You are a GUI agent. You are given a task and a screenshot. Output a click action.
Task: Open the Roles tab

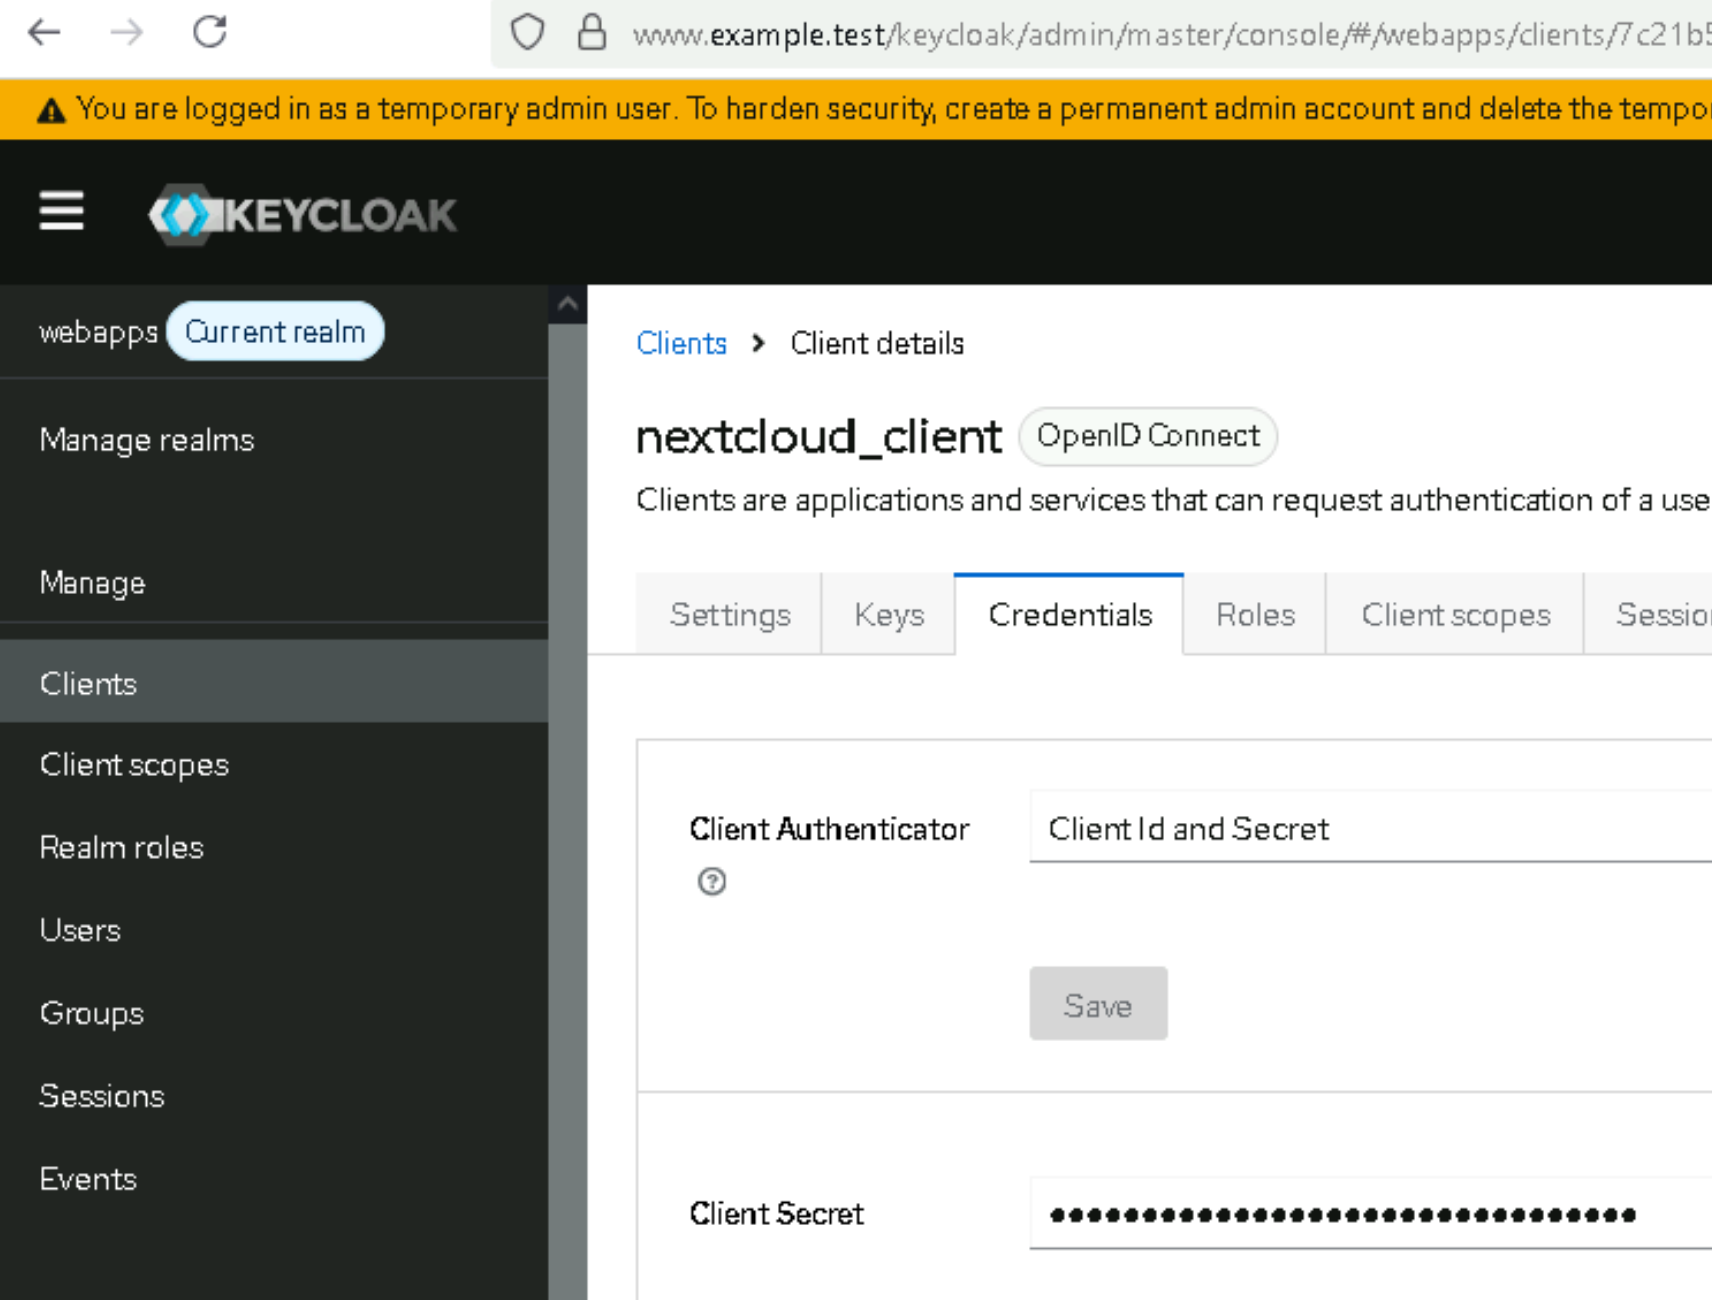click(1255, 615)
